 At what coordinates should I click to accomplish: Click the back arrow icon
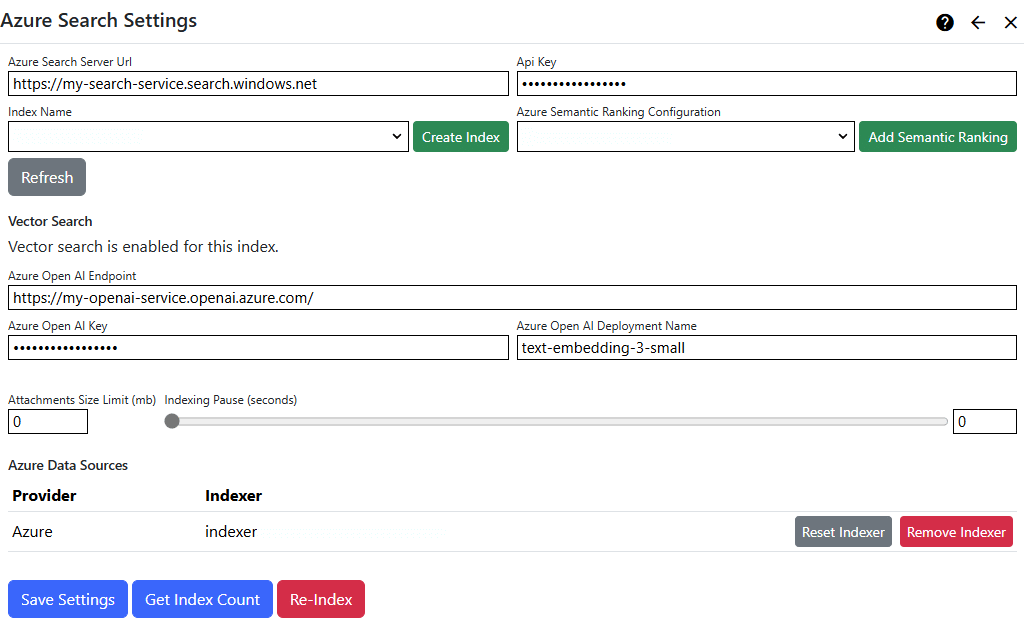(977, 22)
